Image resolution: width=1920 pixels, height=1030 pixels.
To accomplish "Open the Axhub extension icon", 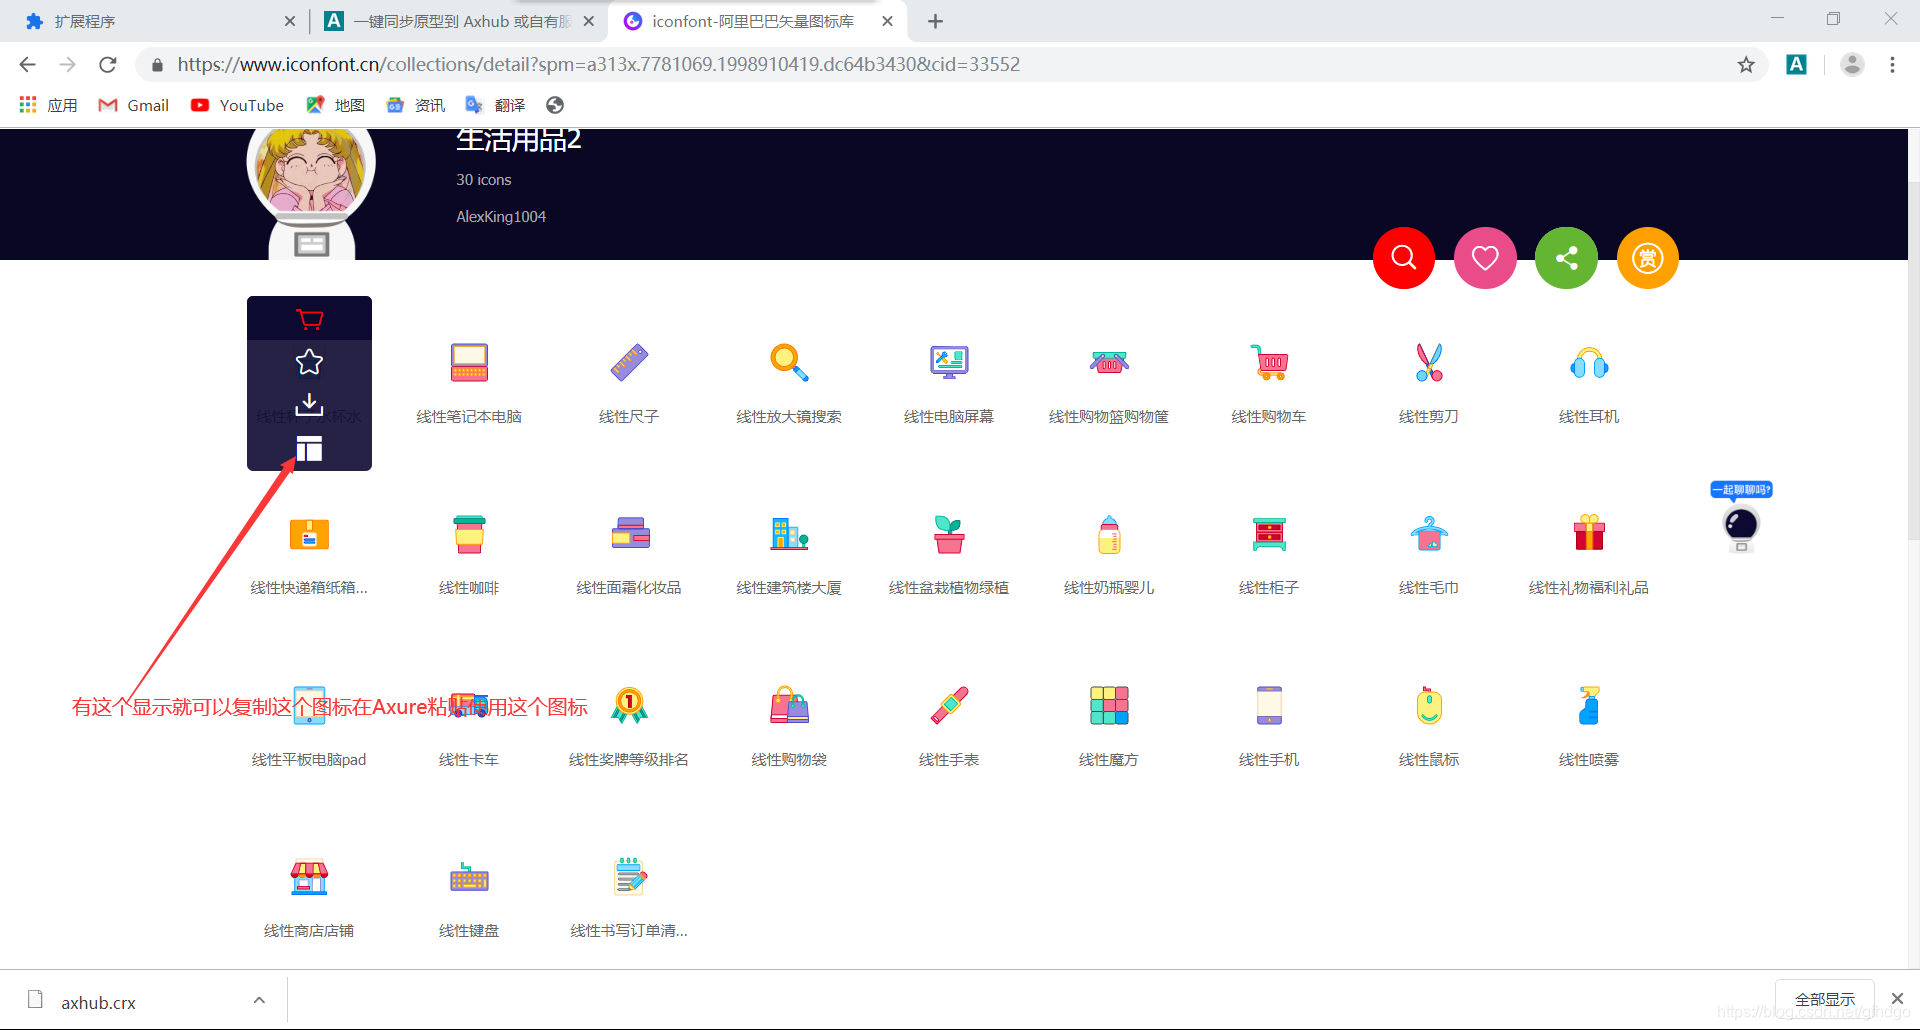I will point(1796,64).
